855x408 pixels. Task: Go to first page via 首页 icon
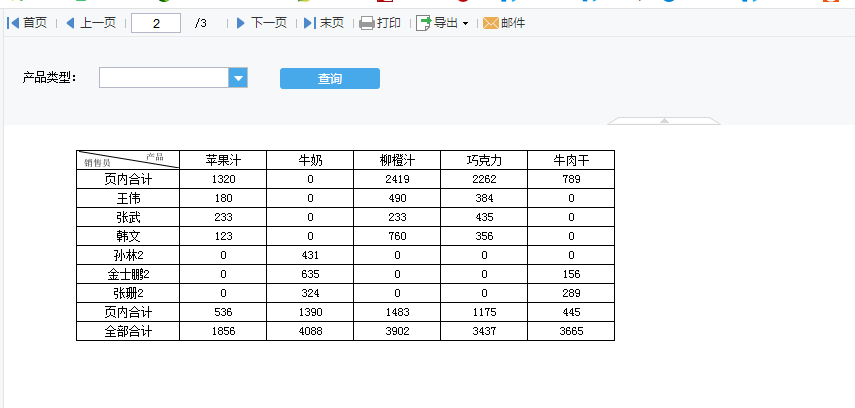pos(13,23)
